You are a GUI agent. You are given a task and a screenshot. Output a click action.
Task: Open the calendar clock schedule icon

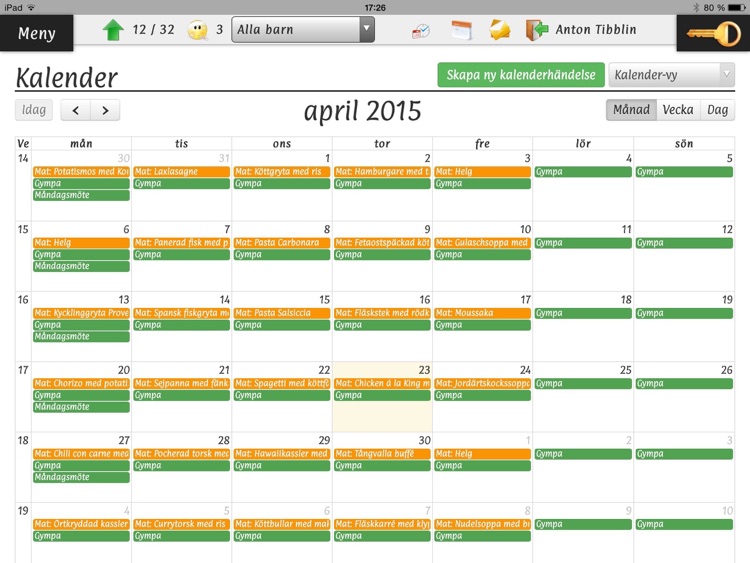[421, 31]
